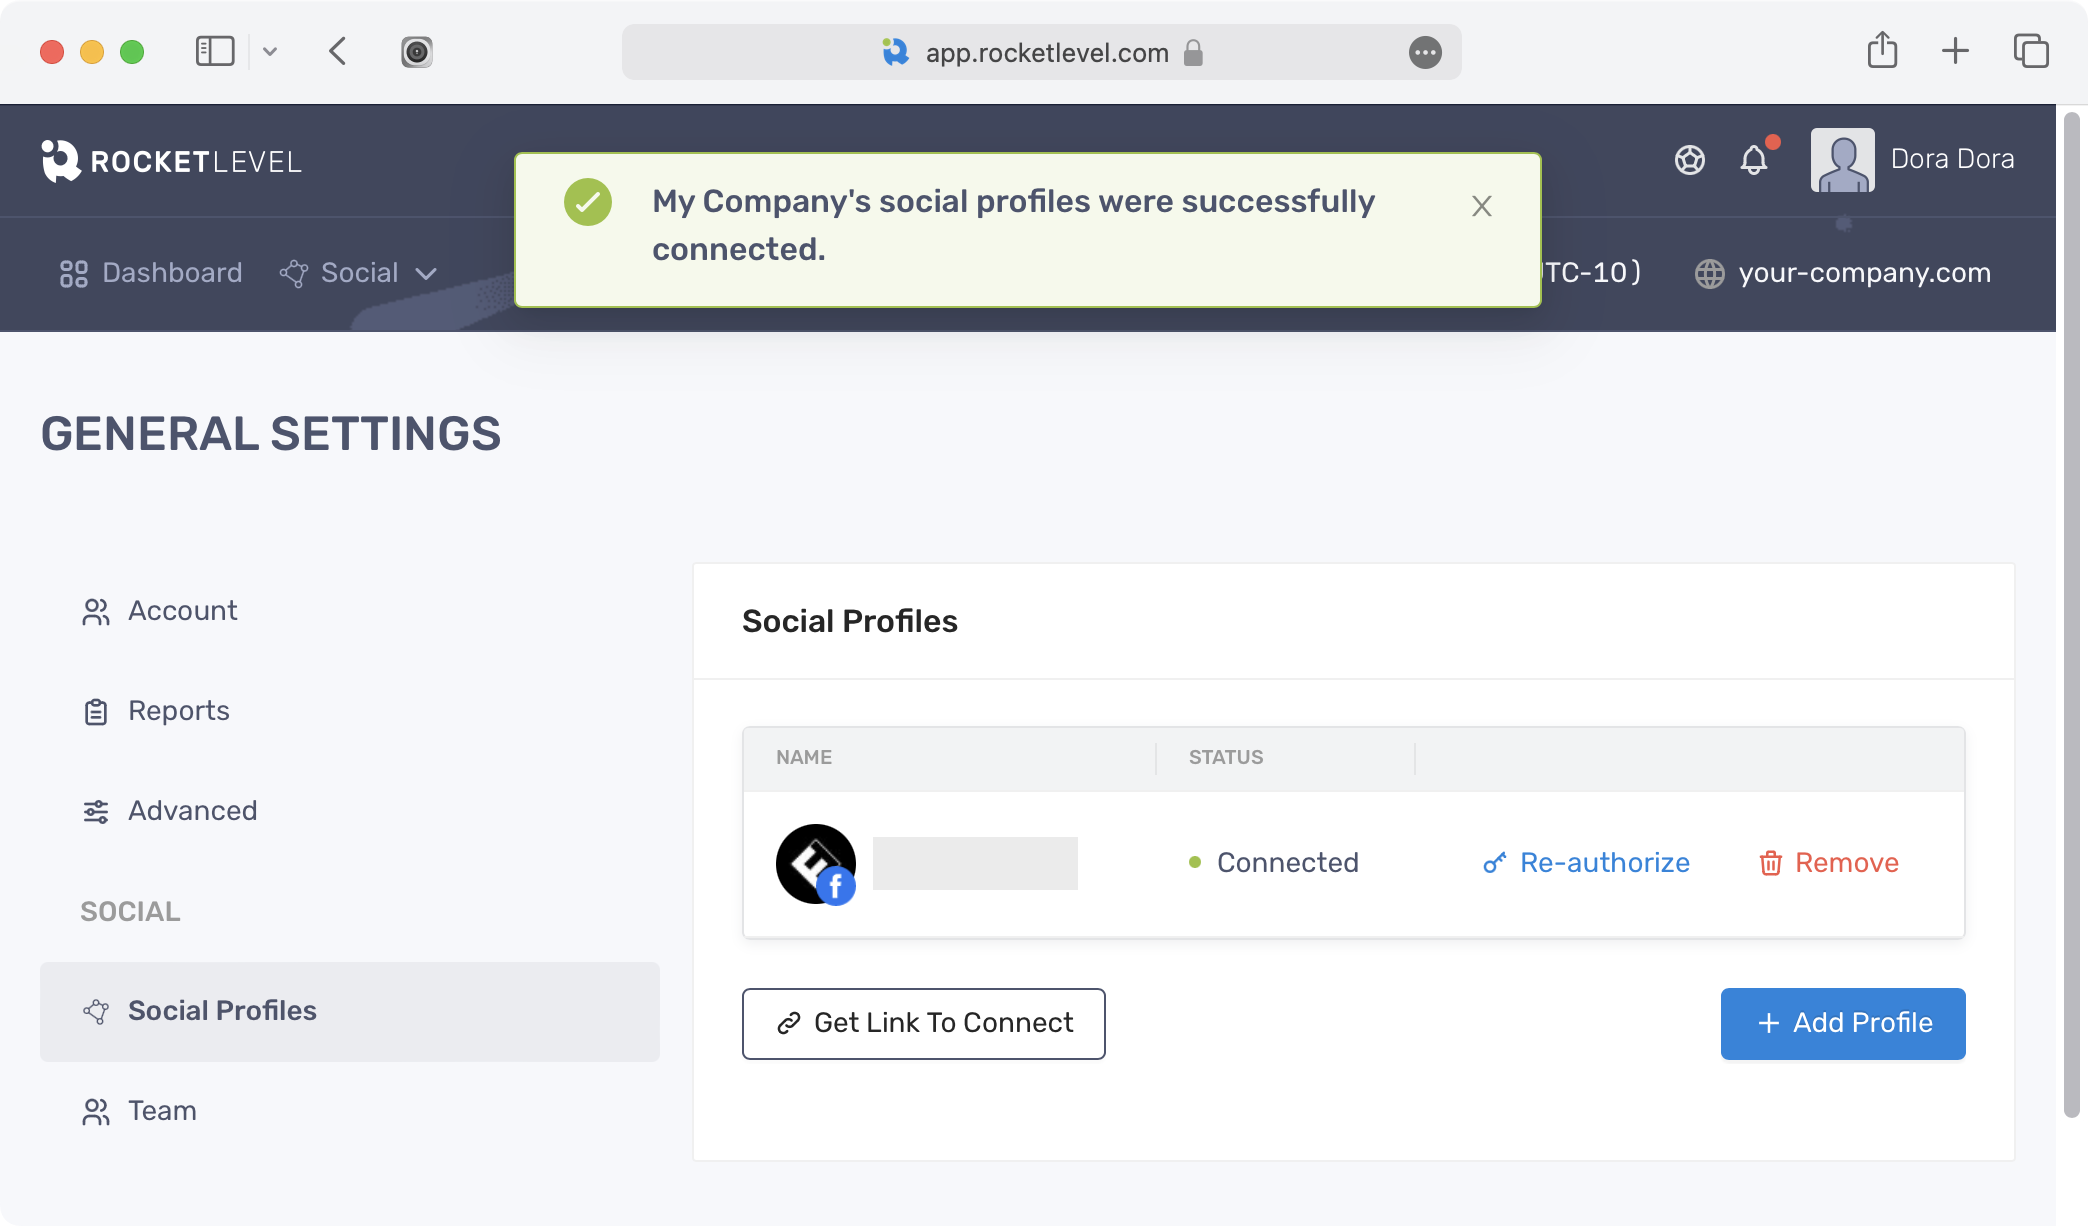2088x1226 pixels.
Task: Dismiss the success notification banner
Action: click(1482, 206)
